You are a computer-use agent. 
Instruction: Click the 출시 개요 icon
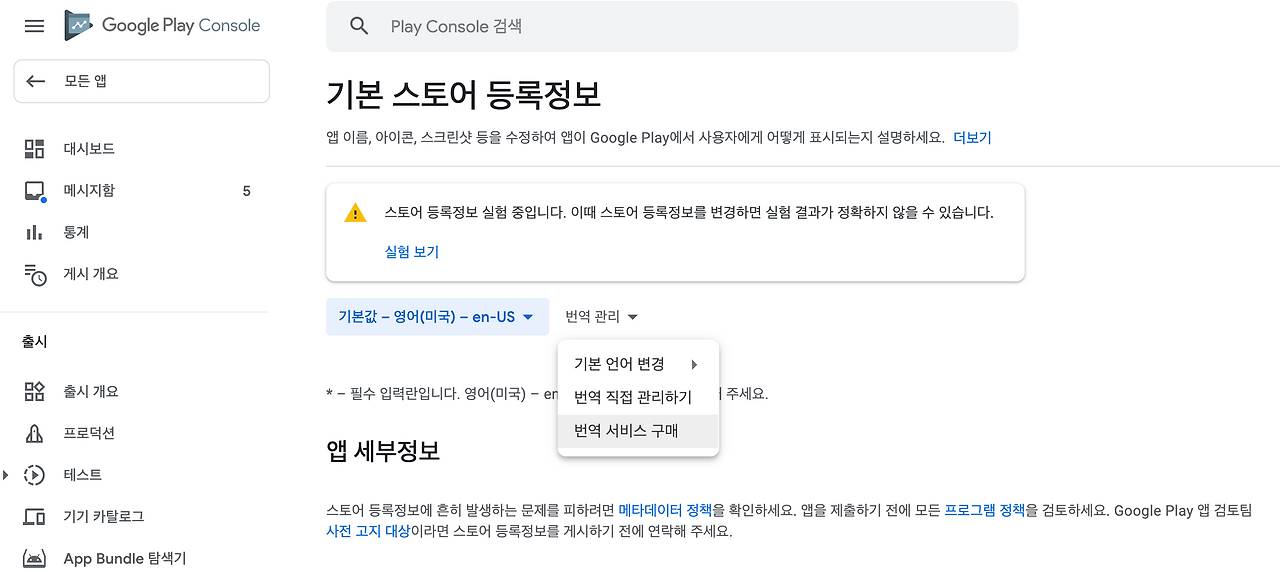34,392
